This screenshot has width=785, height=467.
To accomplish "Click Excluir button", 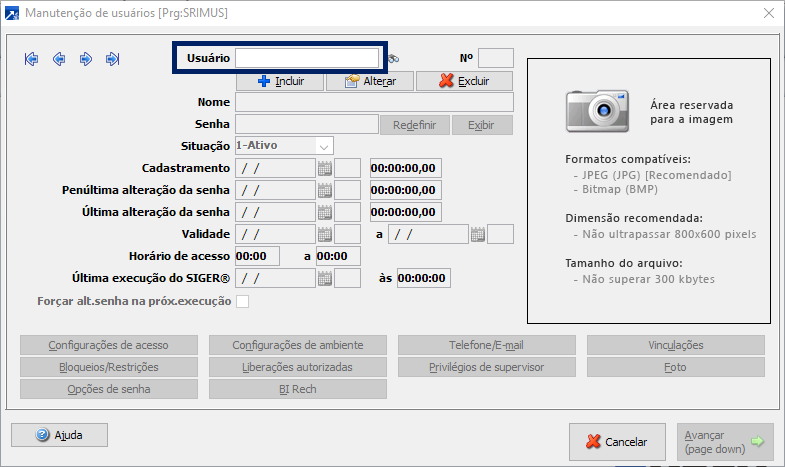I will [464, 81].
